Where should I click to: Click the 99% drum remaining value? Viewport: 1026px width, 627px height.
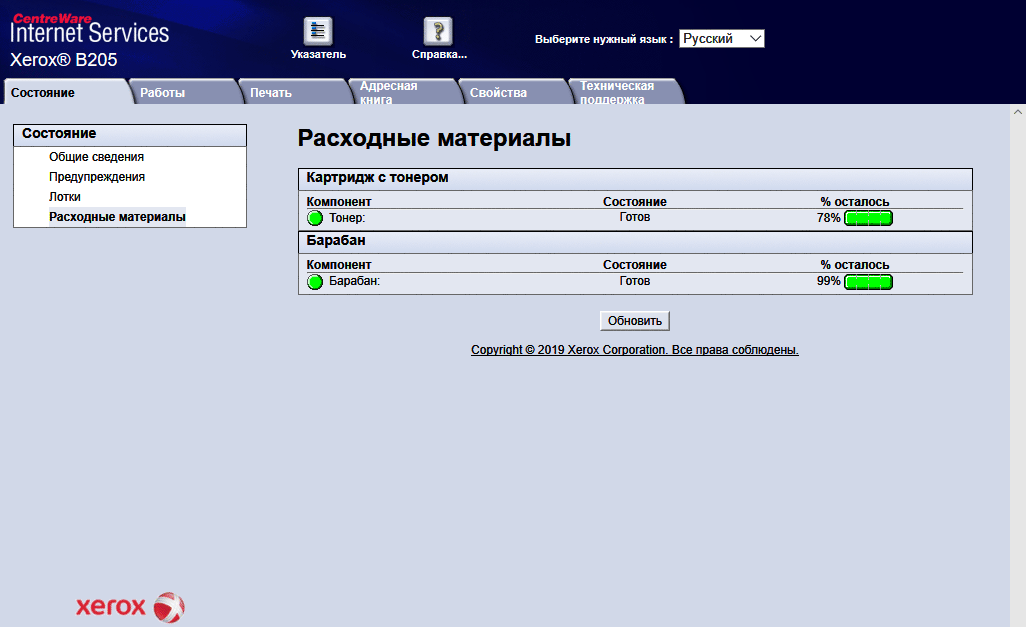click(828, 281)
